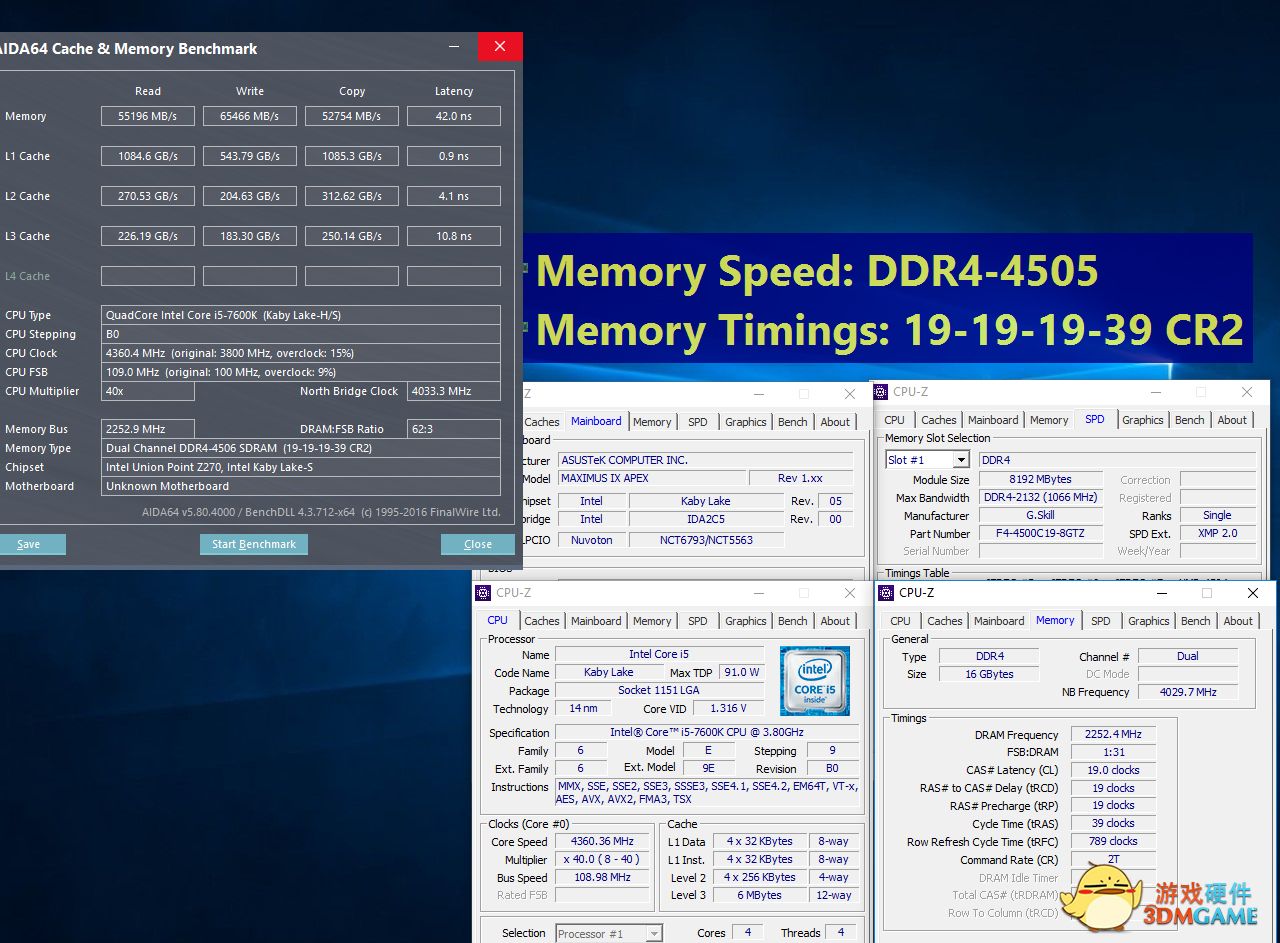This screenshot has height=943, width=1280.
Task: Click the L1 Cache Read value 1084.6 GB/s
Action: coord(148,156)
